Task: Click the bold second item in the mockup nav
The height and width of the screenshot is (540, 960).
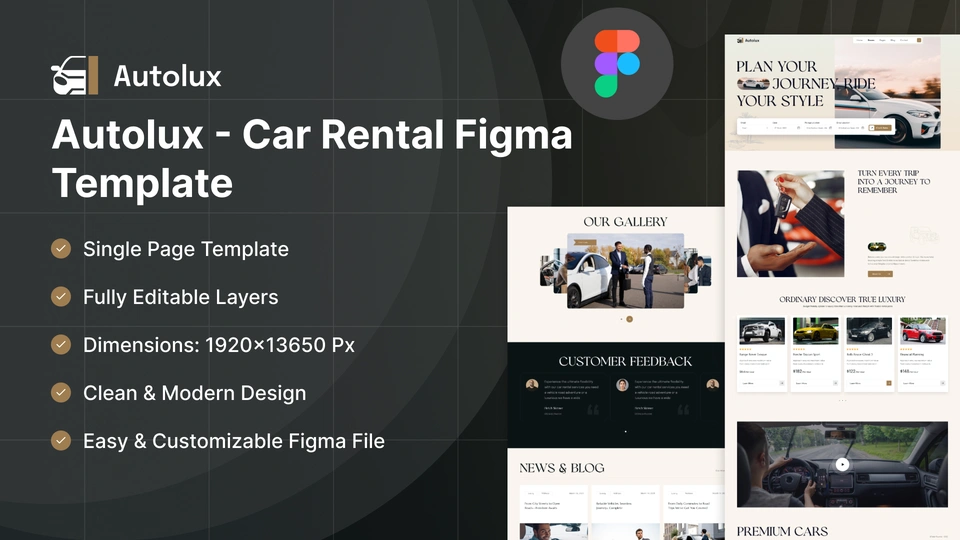Action: [x=871, y=40]
